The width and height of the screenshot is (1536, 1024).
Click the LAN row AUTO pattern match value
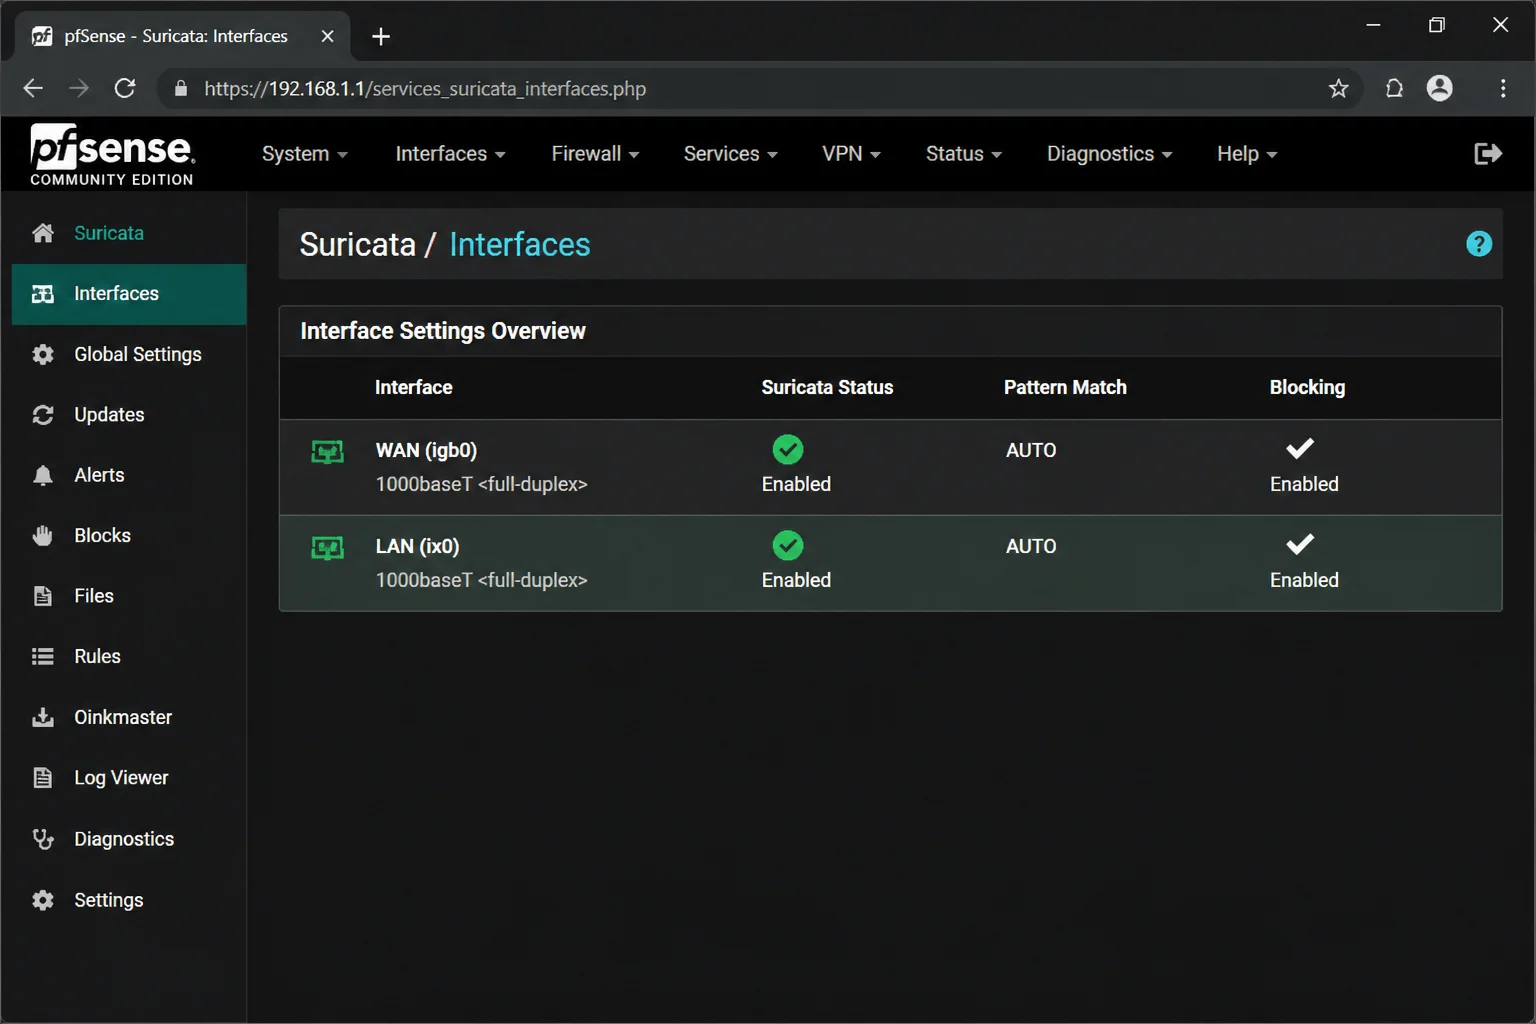coord(1031,546)
